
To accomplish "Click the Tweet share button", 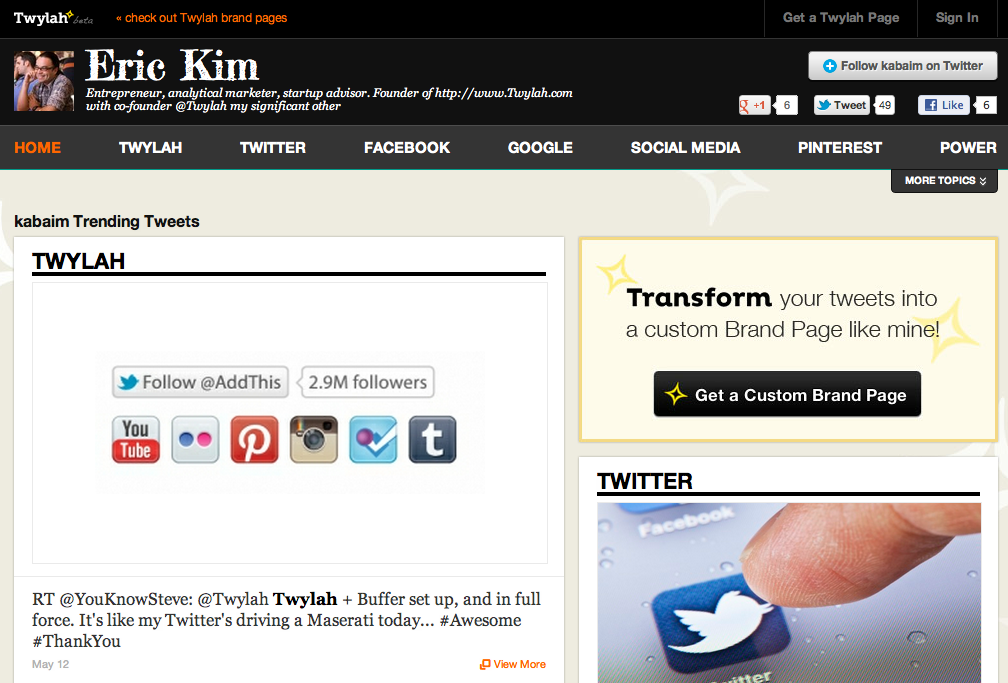I will (842, 105).
